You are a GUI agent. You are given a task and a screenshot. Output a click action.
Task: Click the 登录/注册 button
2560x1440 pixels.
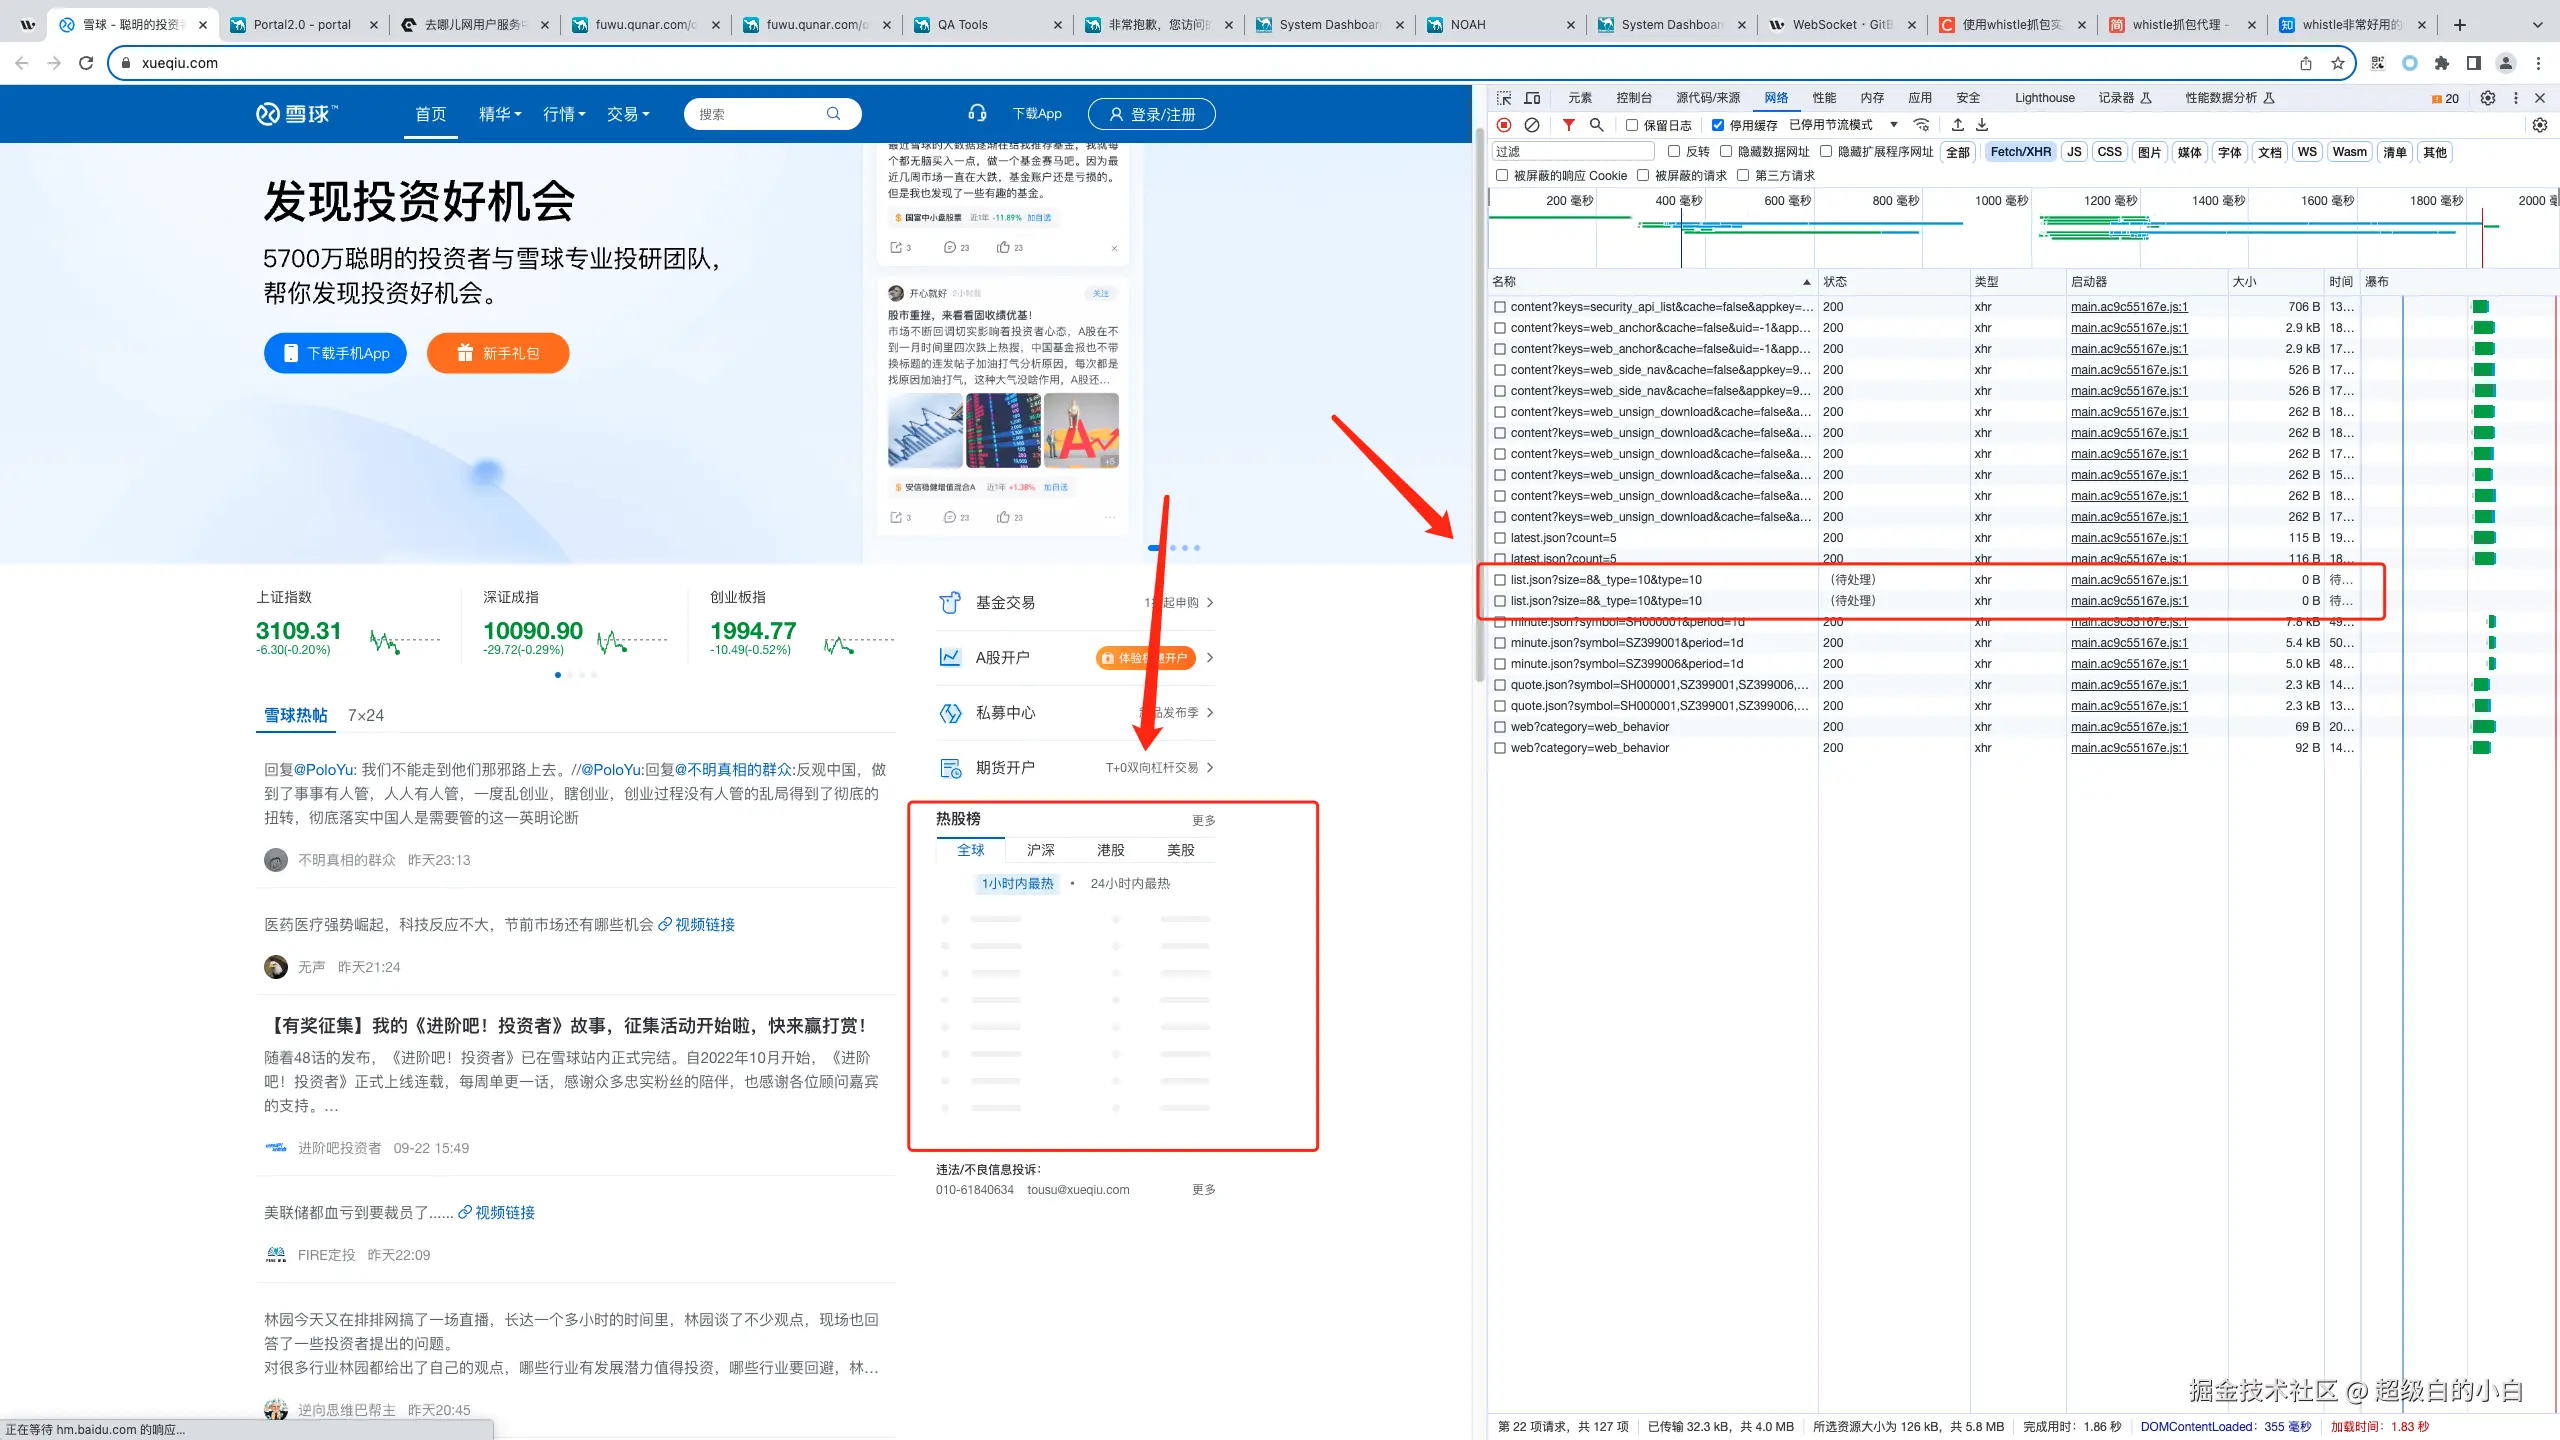point(1152,114)
